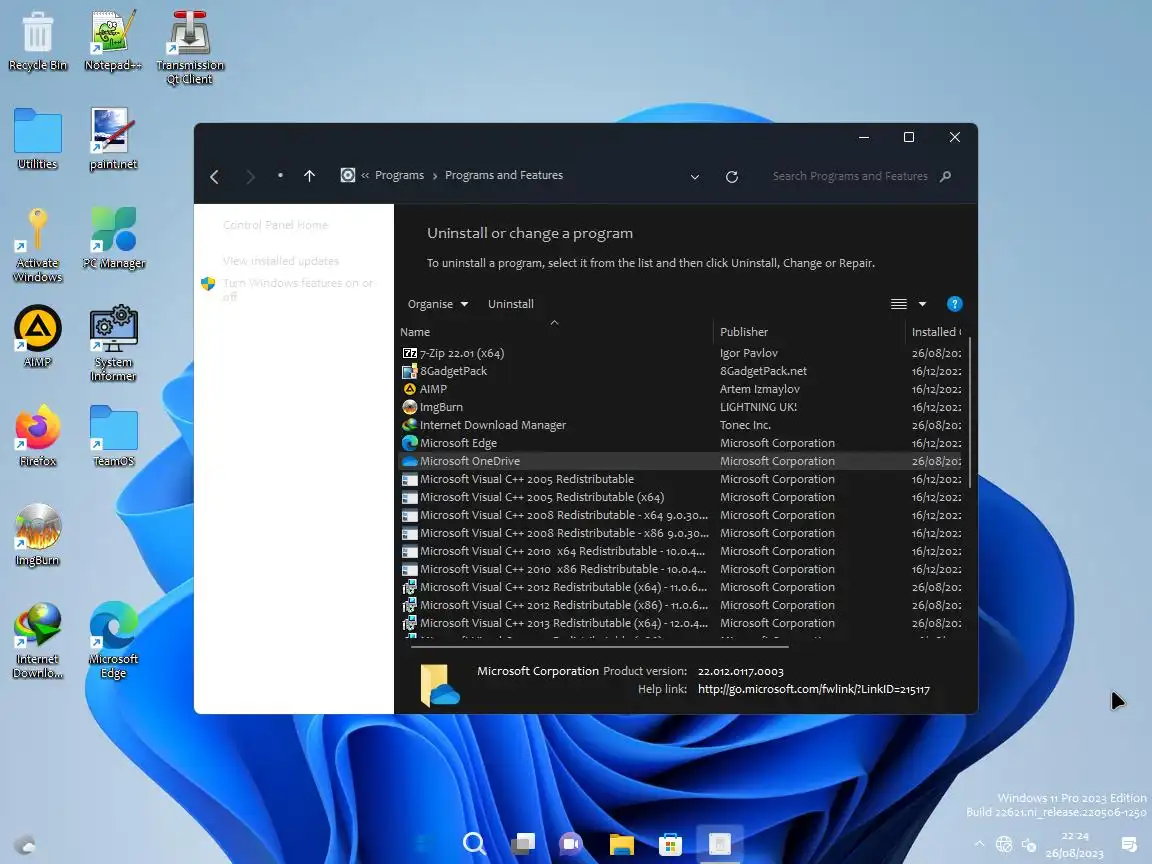
Task: Click the Uninstall toolbar button
Action: (x=511, y=304)
